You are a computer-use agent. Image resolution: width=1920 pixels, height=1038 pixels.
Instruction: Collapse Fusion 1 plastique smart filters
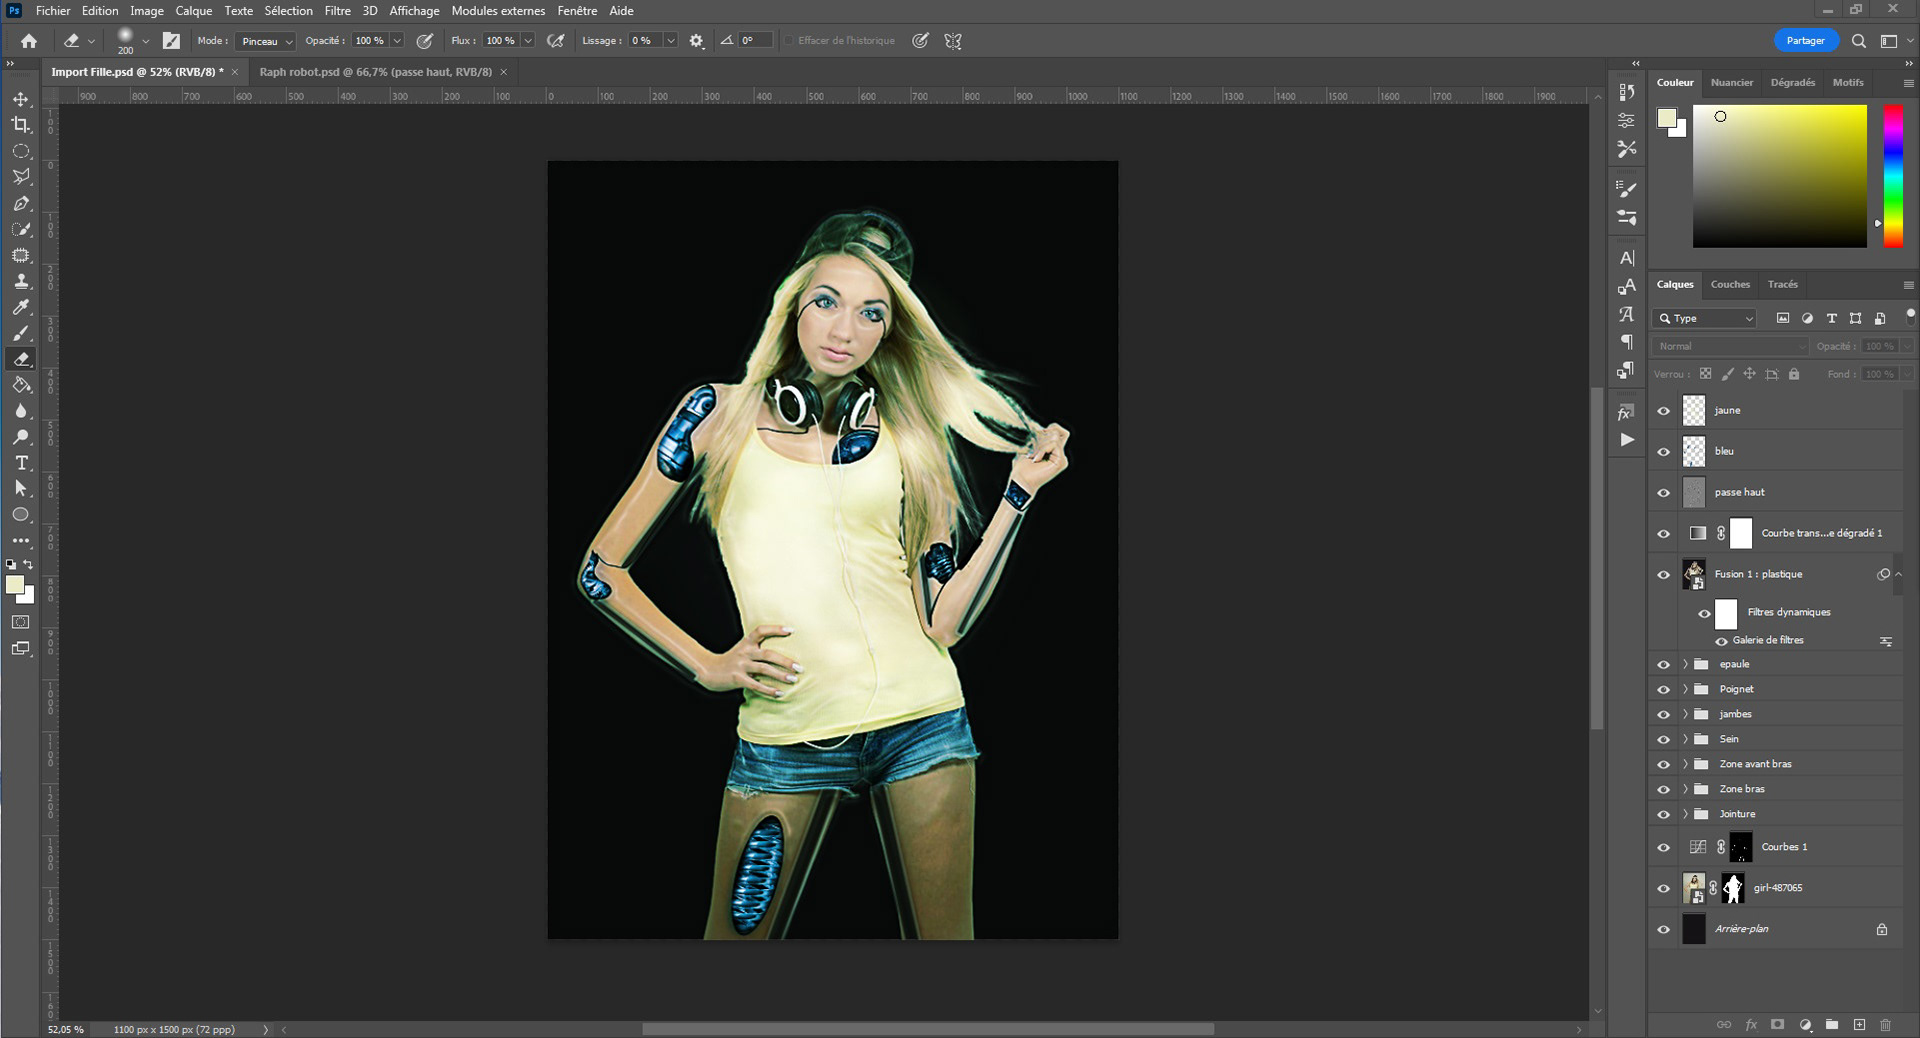[1898, 574]
